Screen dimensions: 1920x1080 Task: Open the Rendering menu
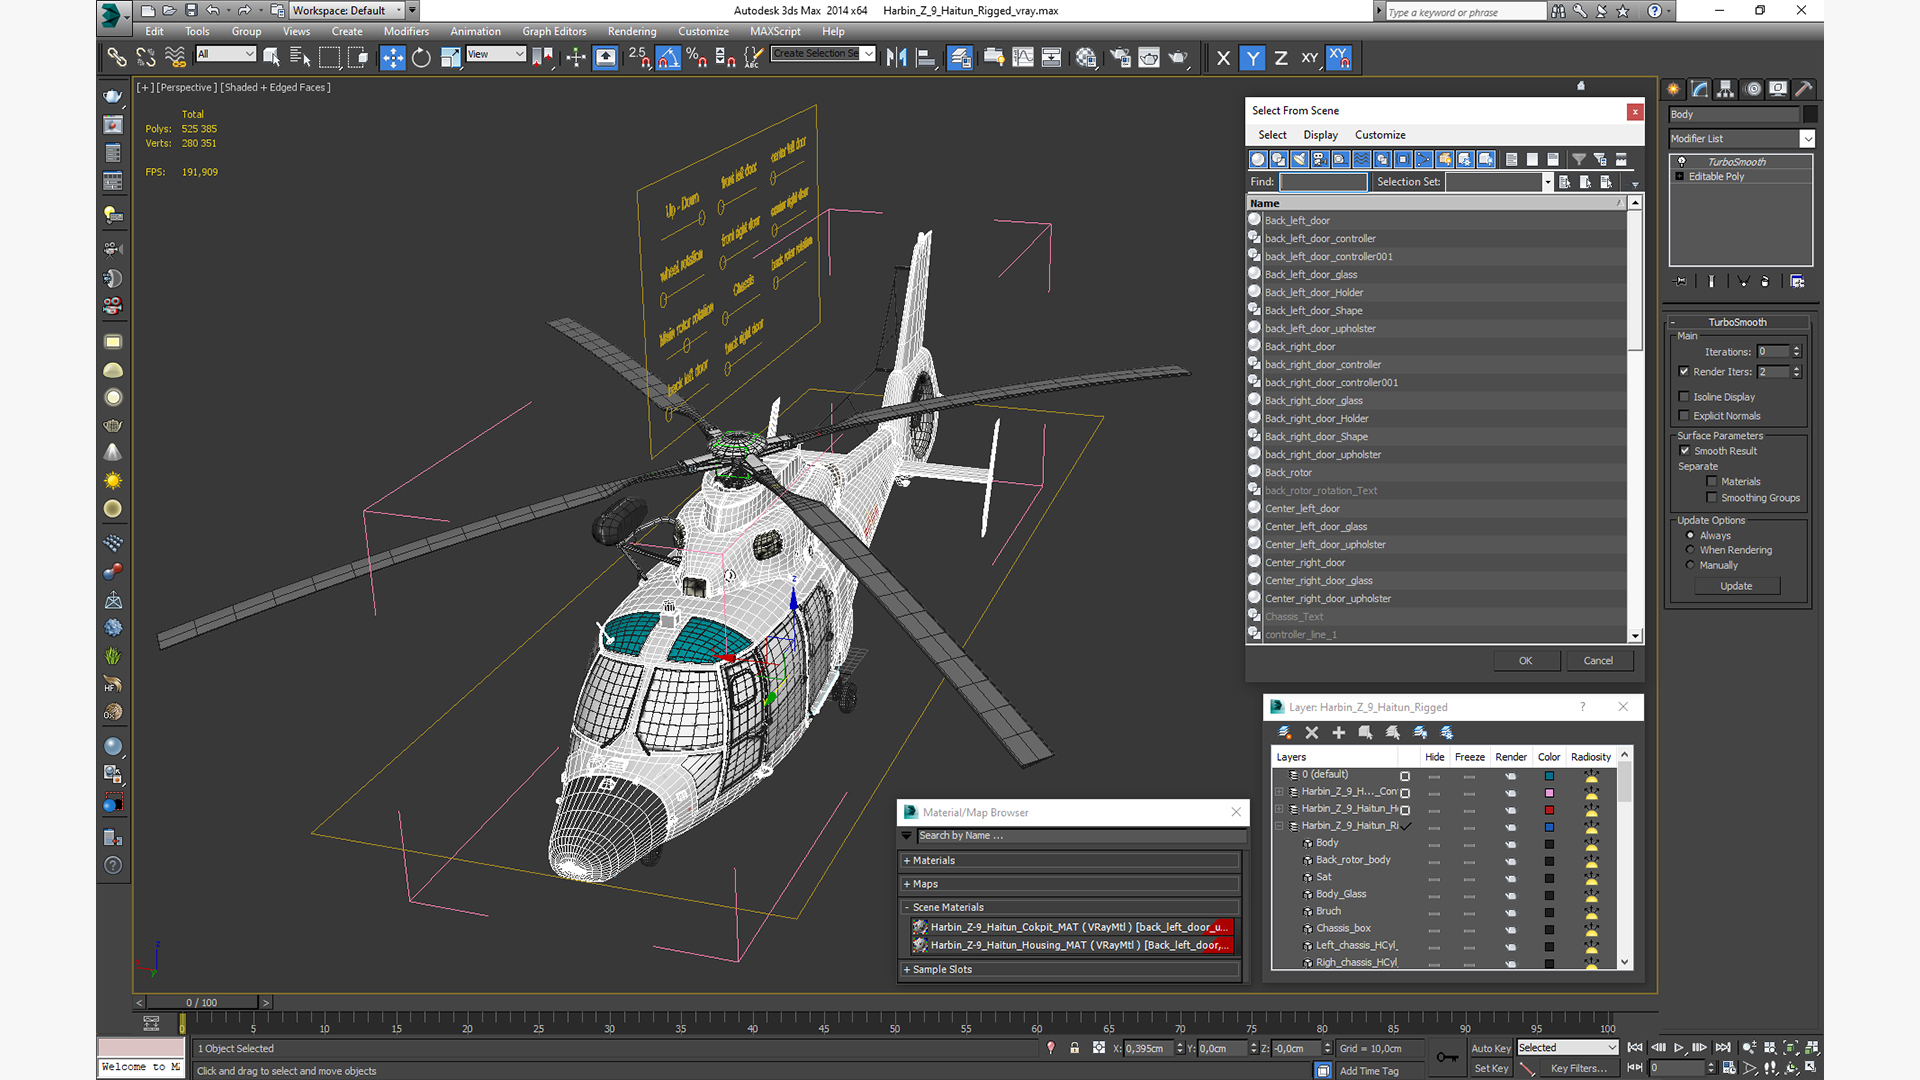coord(632,32)
